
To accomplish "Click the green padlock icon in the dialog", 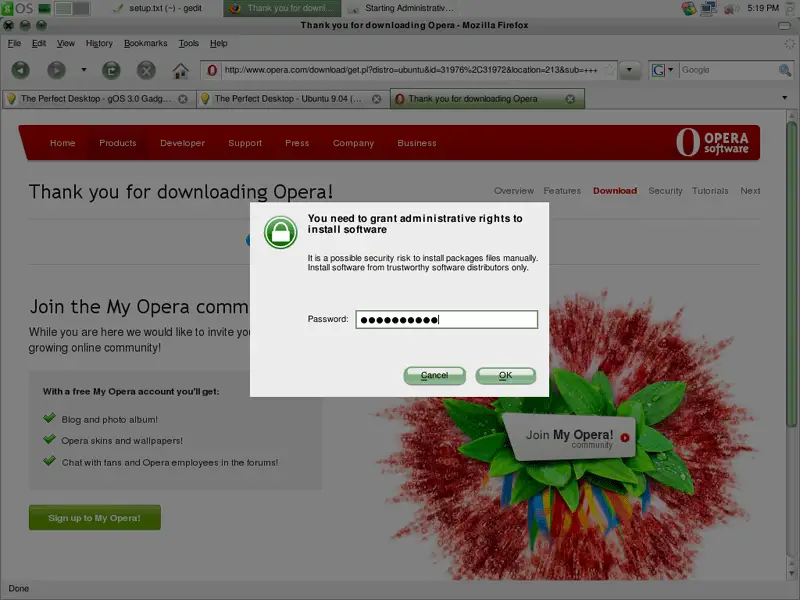I will tap(281, 232).
